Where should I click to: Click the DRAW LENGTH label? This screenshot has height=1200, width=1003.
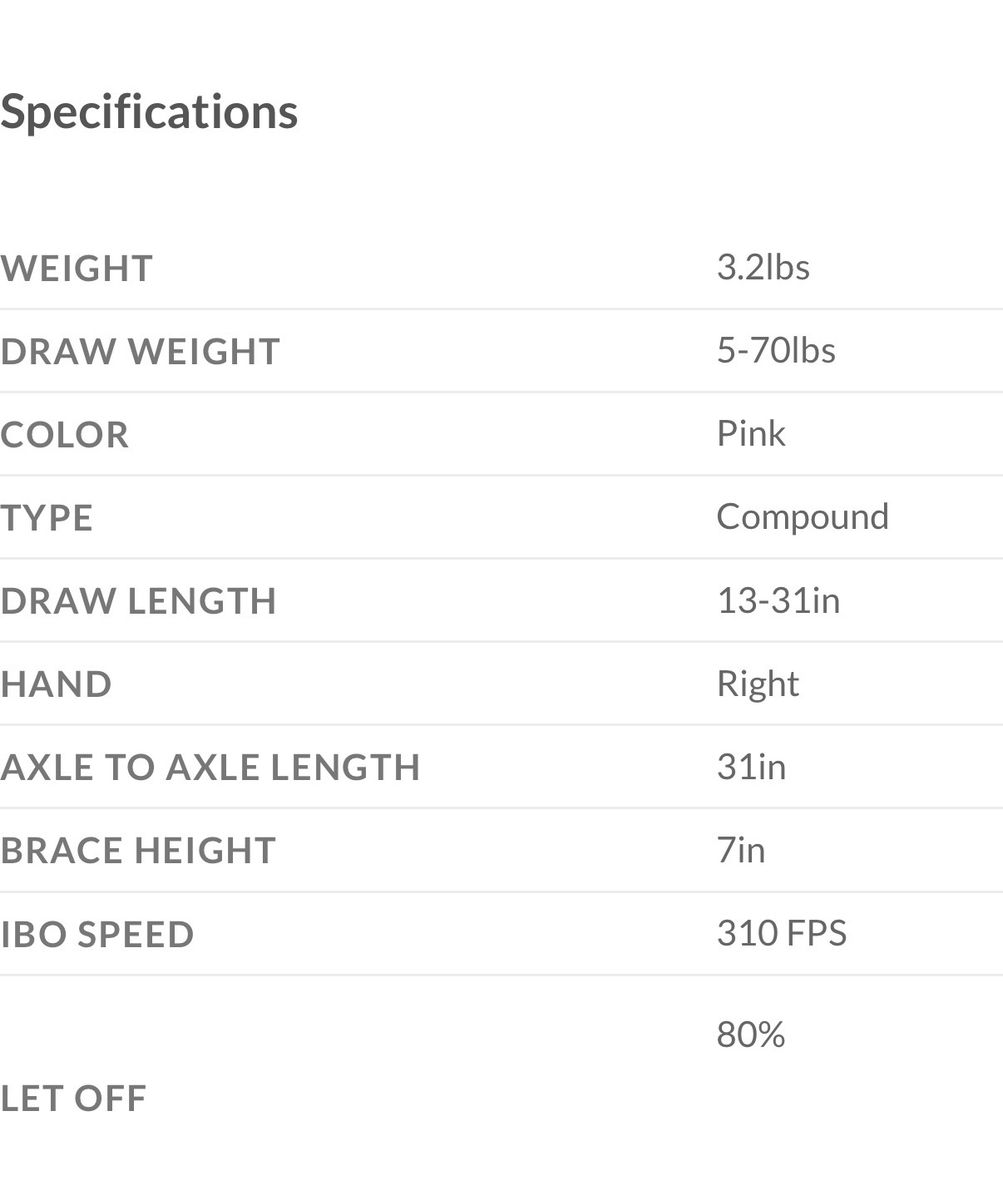pyautogui.click(x=138, y=601)
